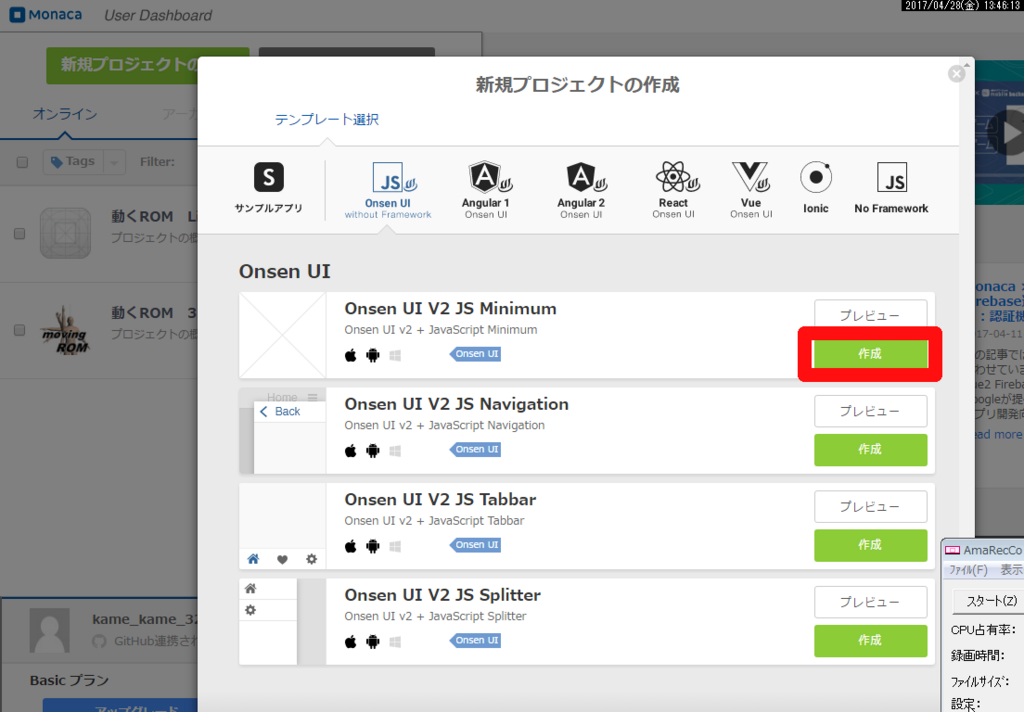Choose the Angular 1 Onsen UI template
The image size is (1024, 712).
click(485, 189)
